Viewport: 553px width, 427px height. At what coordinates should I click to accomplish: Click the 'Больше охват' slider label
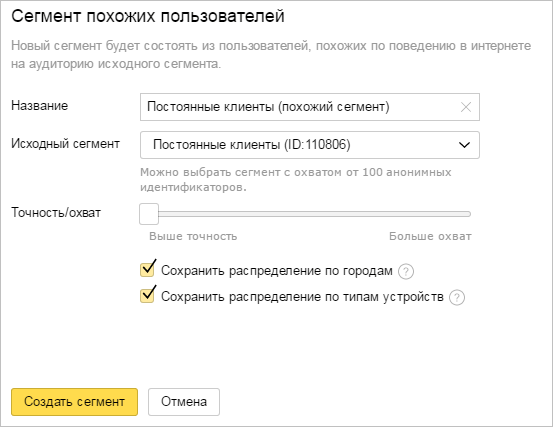pos(430,236)
